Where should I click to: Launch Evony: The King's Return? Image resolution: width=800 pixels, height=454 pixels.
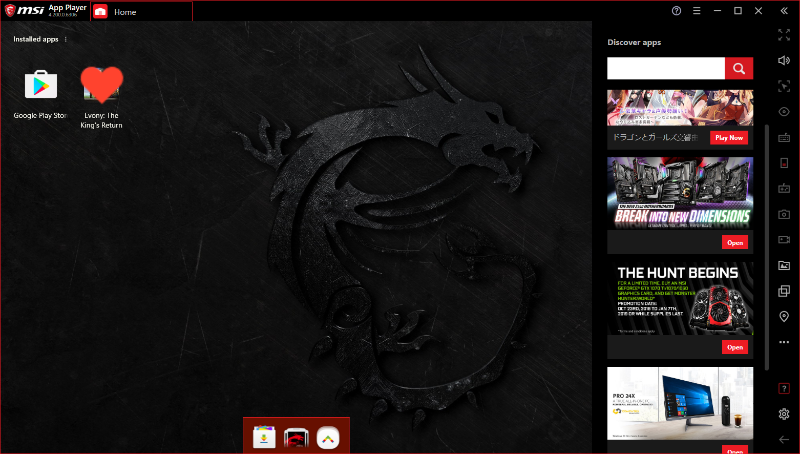coord(102,85)
